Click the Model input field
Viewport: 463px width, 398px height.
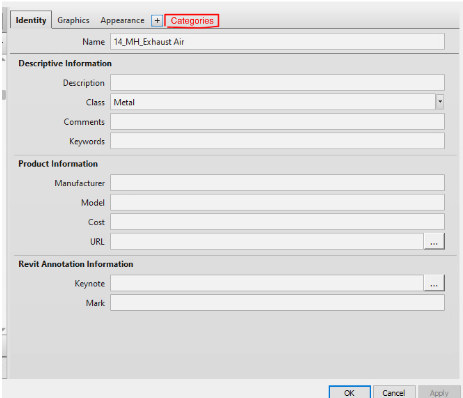point(277,202)
